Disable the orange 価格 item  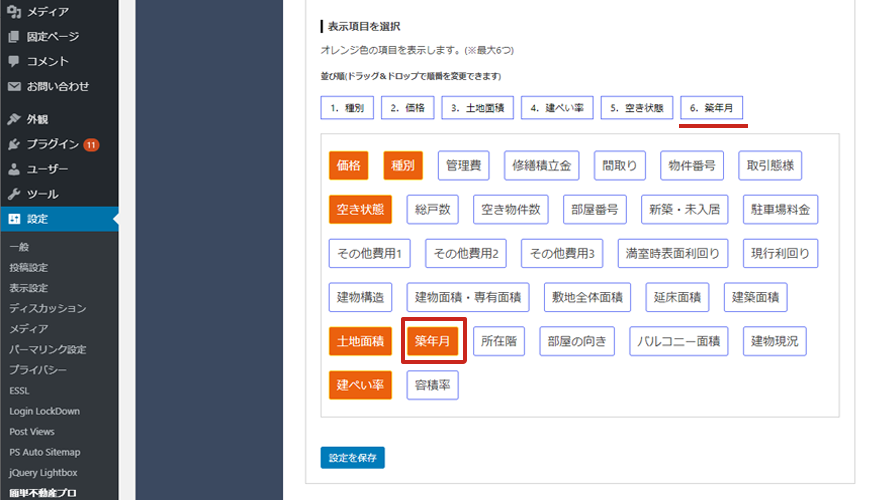(348, 165)
